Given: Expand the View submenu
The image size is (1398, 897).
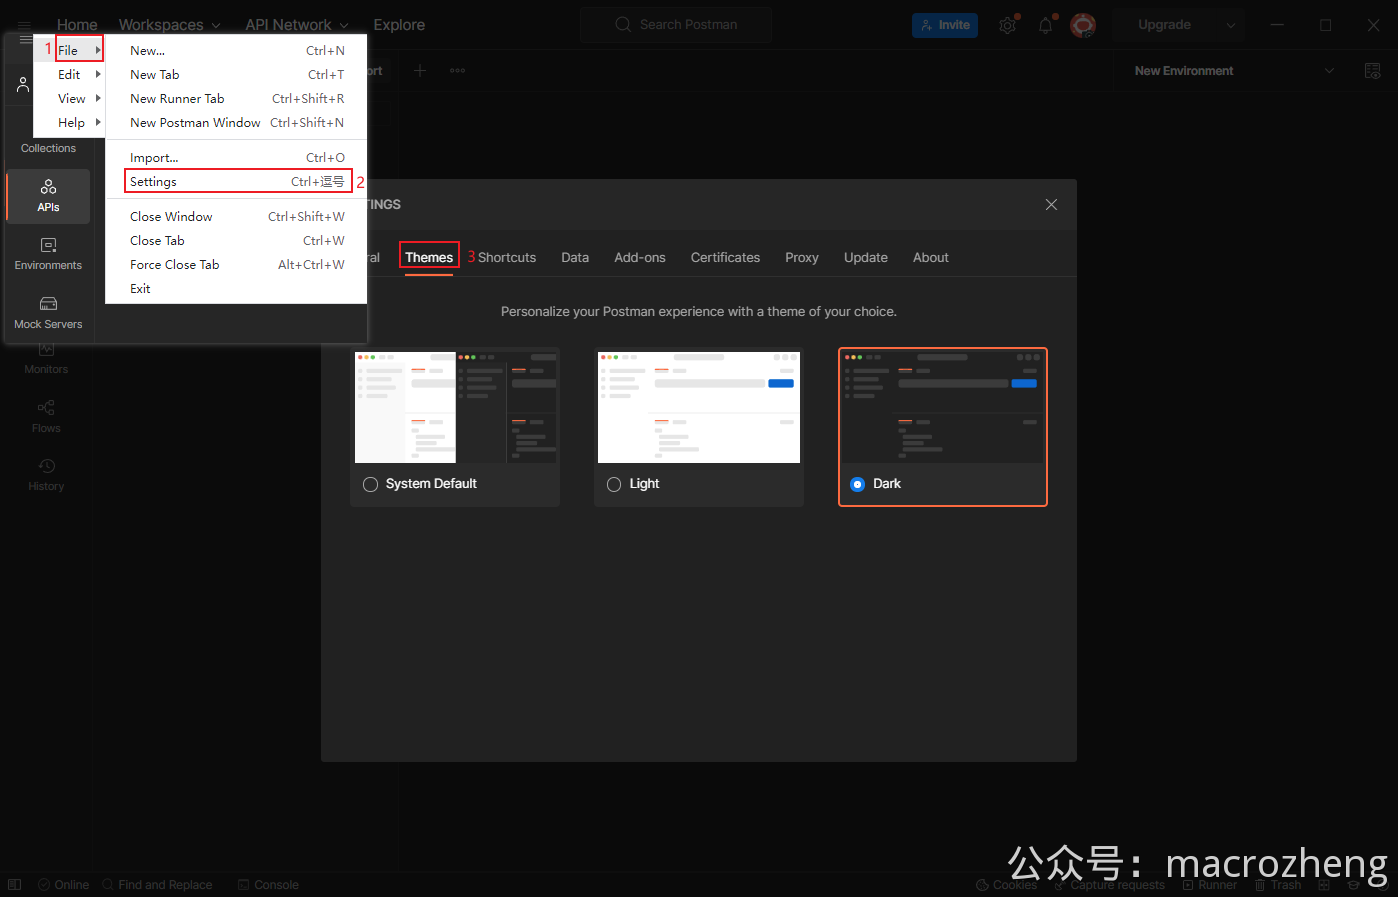Looking at the screenshot, I should point(69,98).
